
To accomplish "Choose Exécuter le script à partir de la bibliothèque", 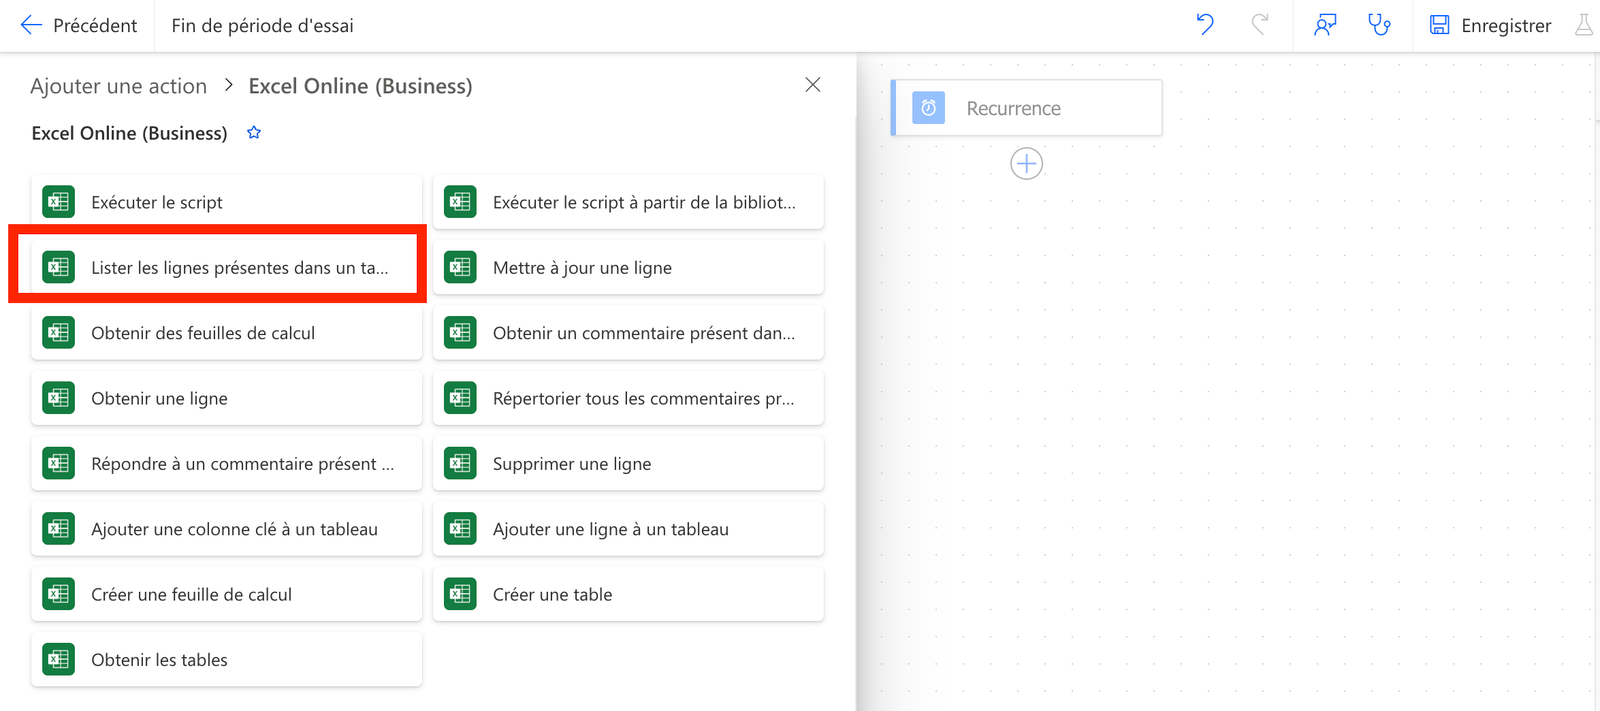I will 628,202.
